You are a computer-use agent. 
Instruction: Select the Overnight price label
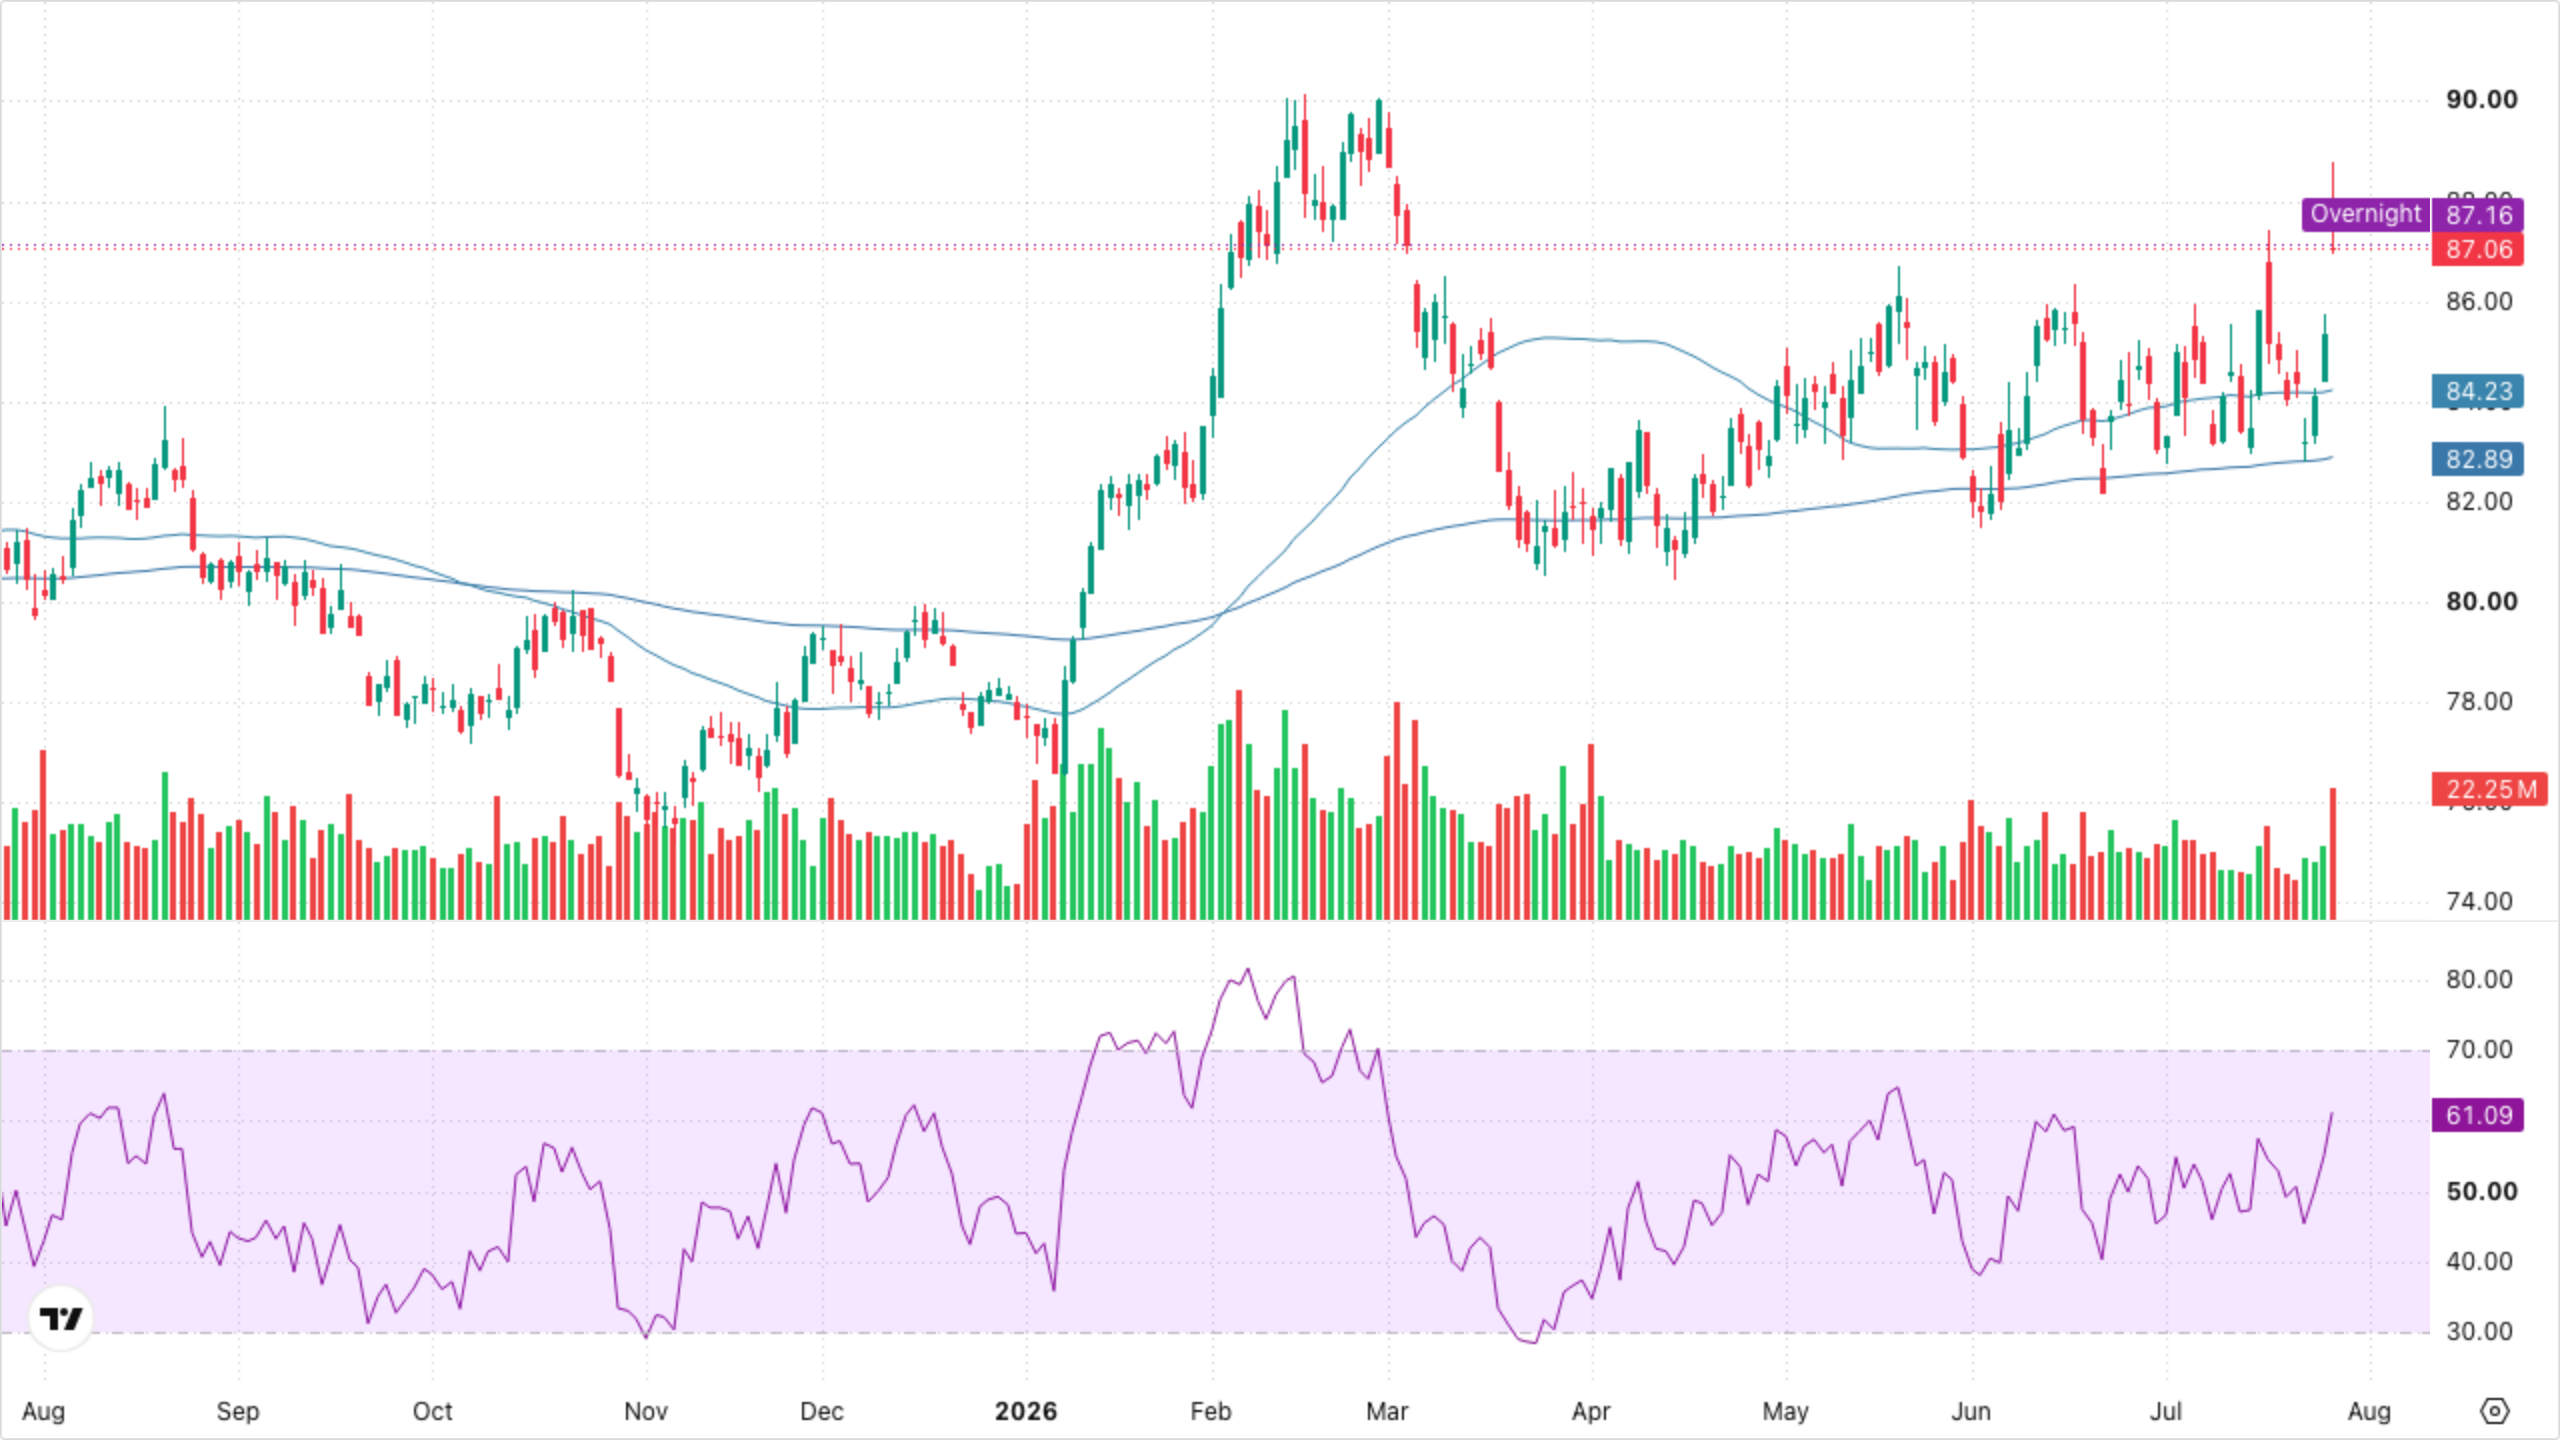coord(2366,214)
